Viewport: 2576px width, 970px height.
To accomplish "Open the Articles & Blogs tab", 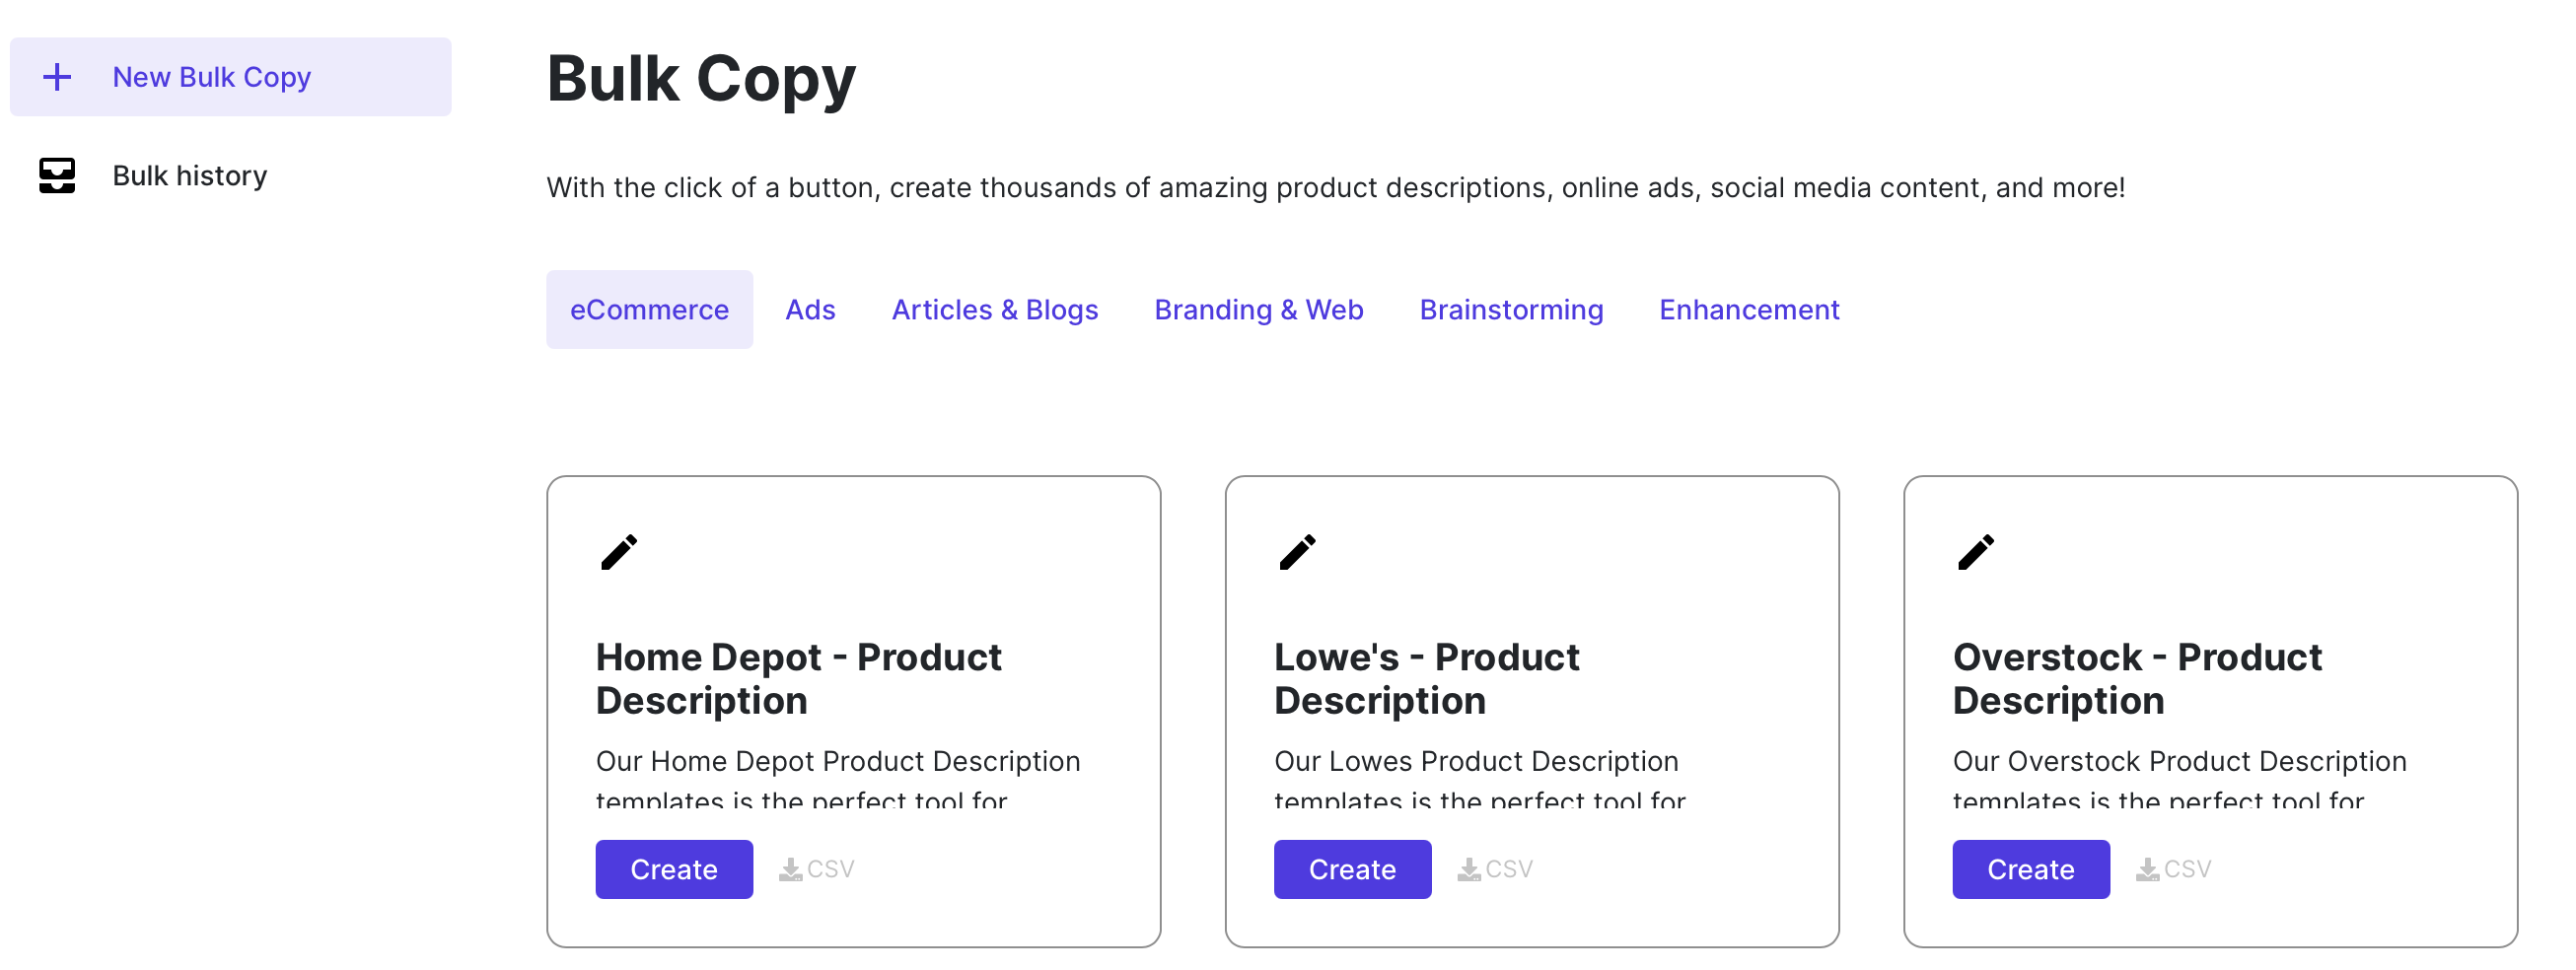I will pyautogui.click(x=994, y=310).
